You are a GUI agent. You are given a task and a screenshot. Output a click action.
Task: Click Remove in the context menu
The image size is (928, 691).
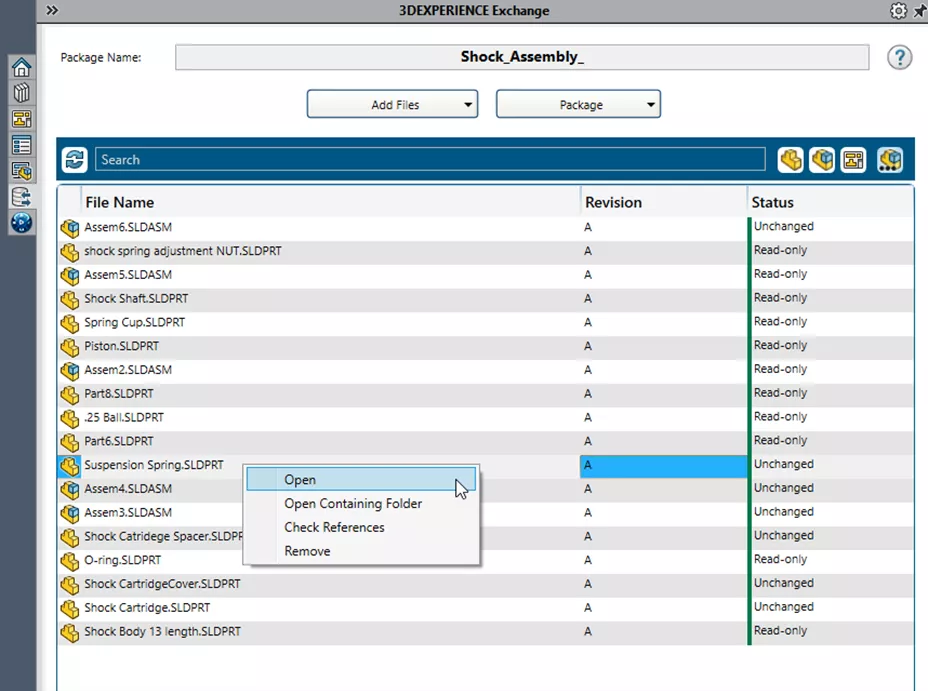click(307, 550)
